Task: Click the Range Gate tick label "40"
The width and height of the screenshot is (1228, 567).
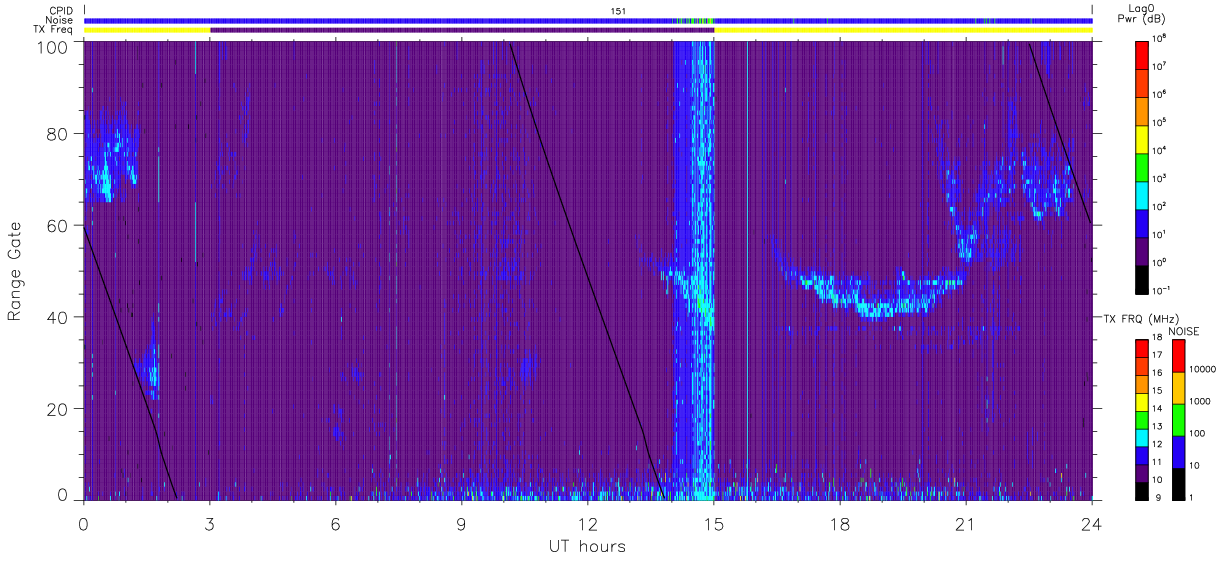Action: [56, 316]
